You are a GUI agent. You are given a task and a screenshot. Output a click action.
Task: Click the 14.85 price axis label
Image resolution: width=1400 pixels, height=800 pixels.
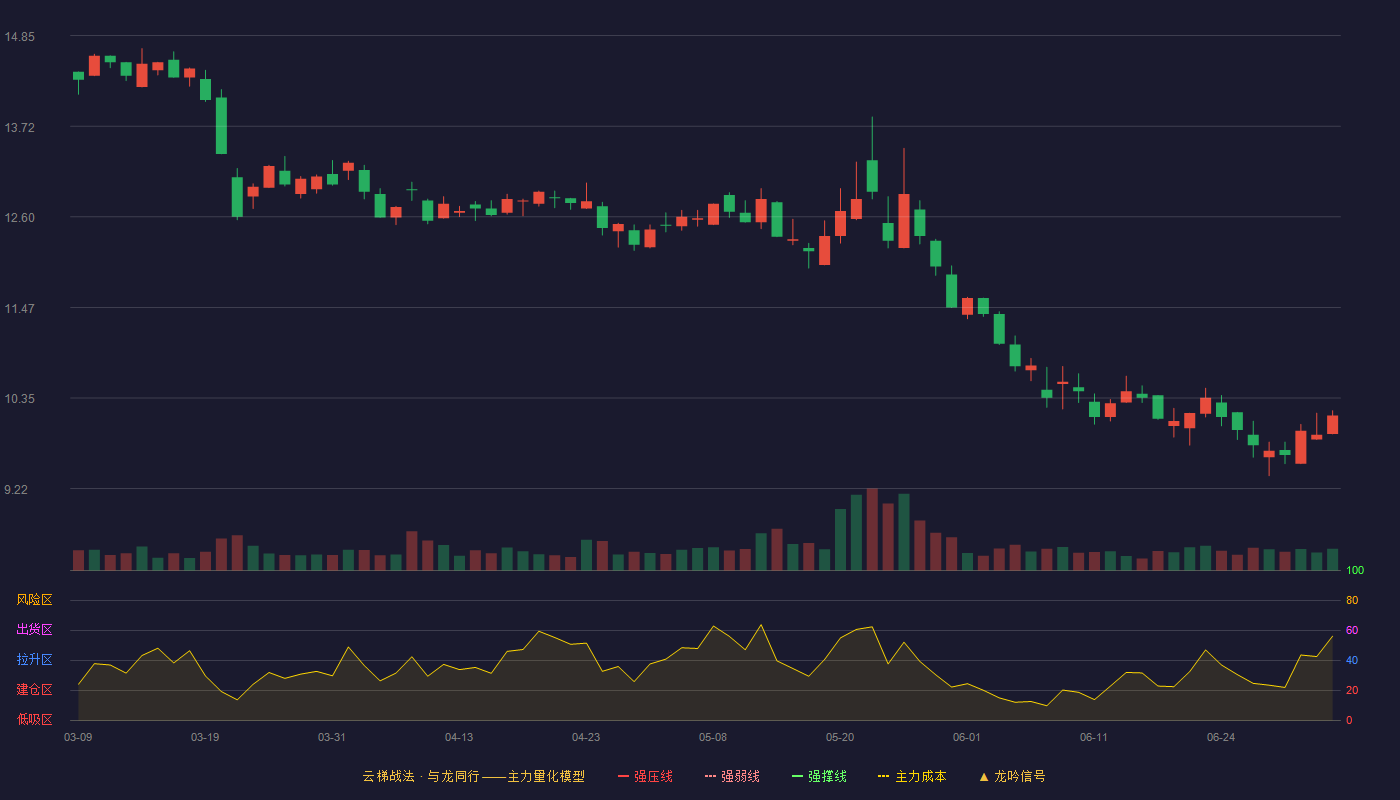[x=19, y=37]
